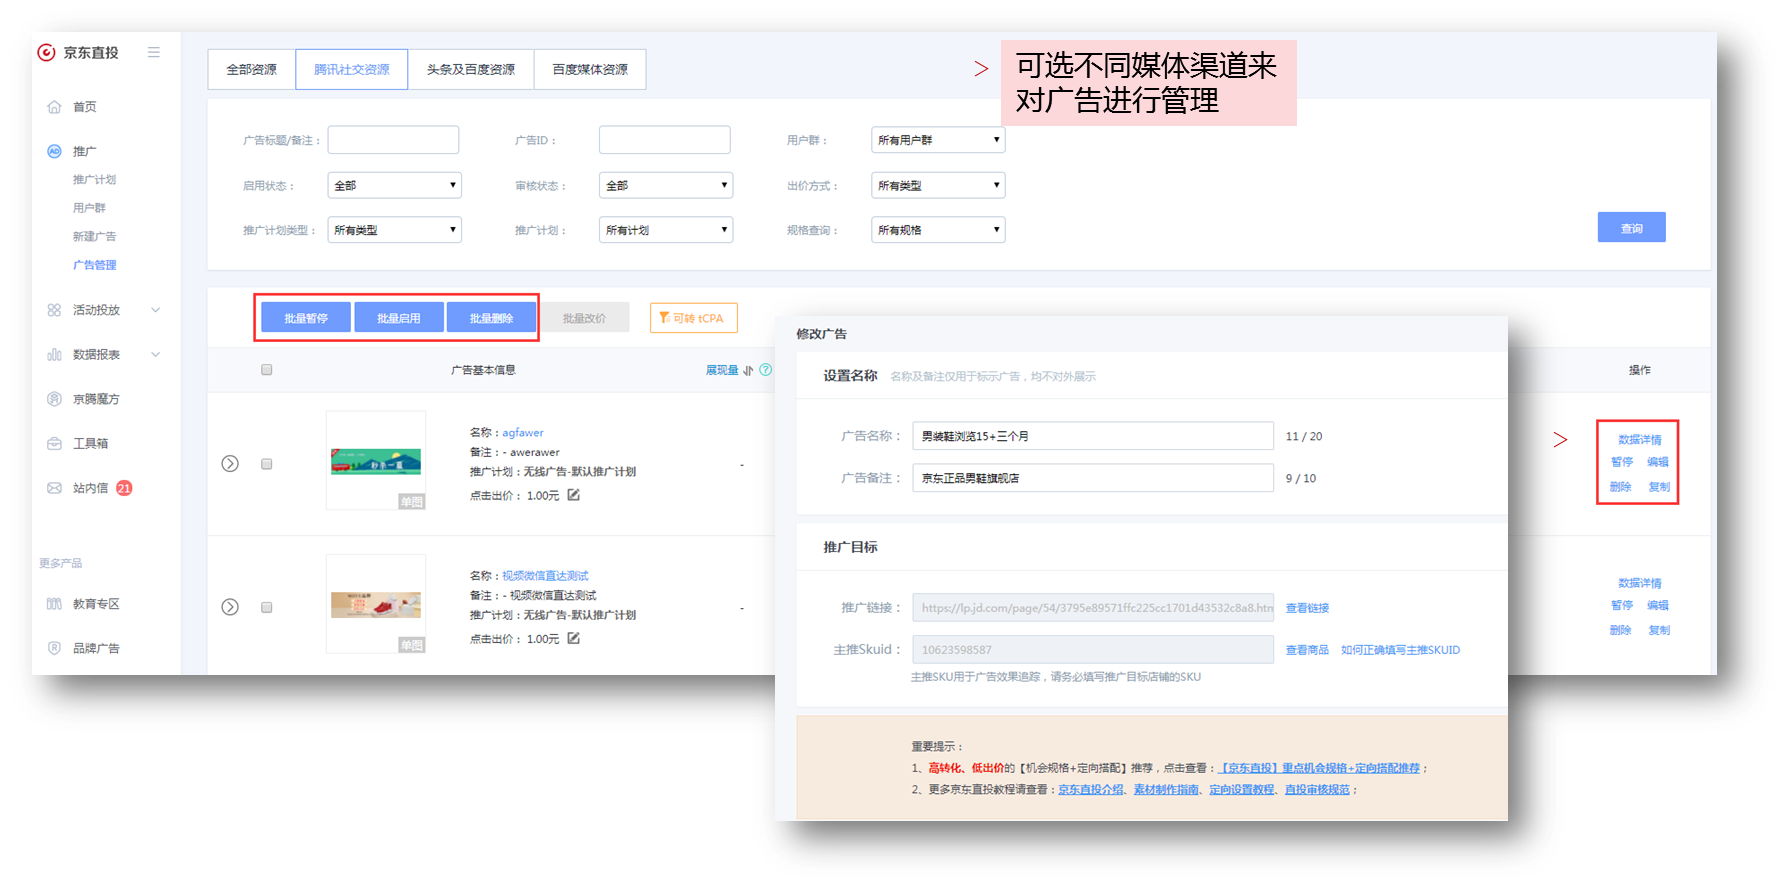The image size is (1782, 886).
Task: Expand the 数据报表 sidebar section
Action: coord(156,354)
